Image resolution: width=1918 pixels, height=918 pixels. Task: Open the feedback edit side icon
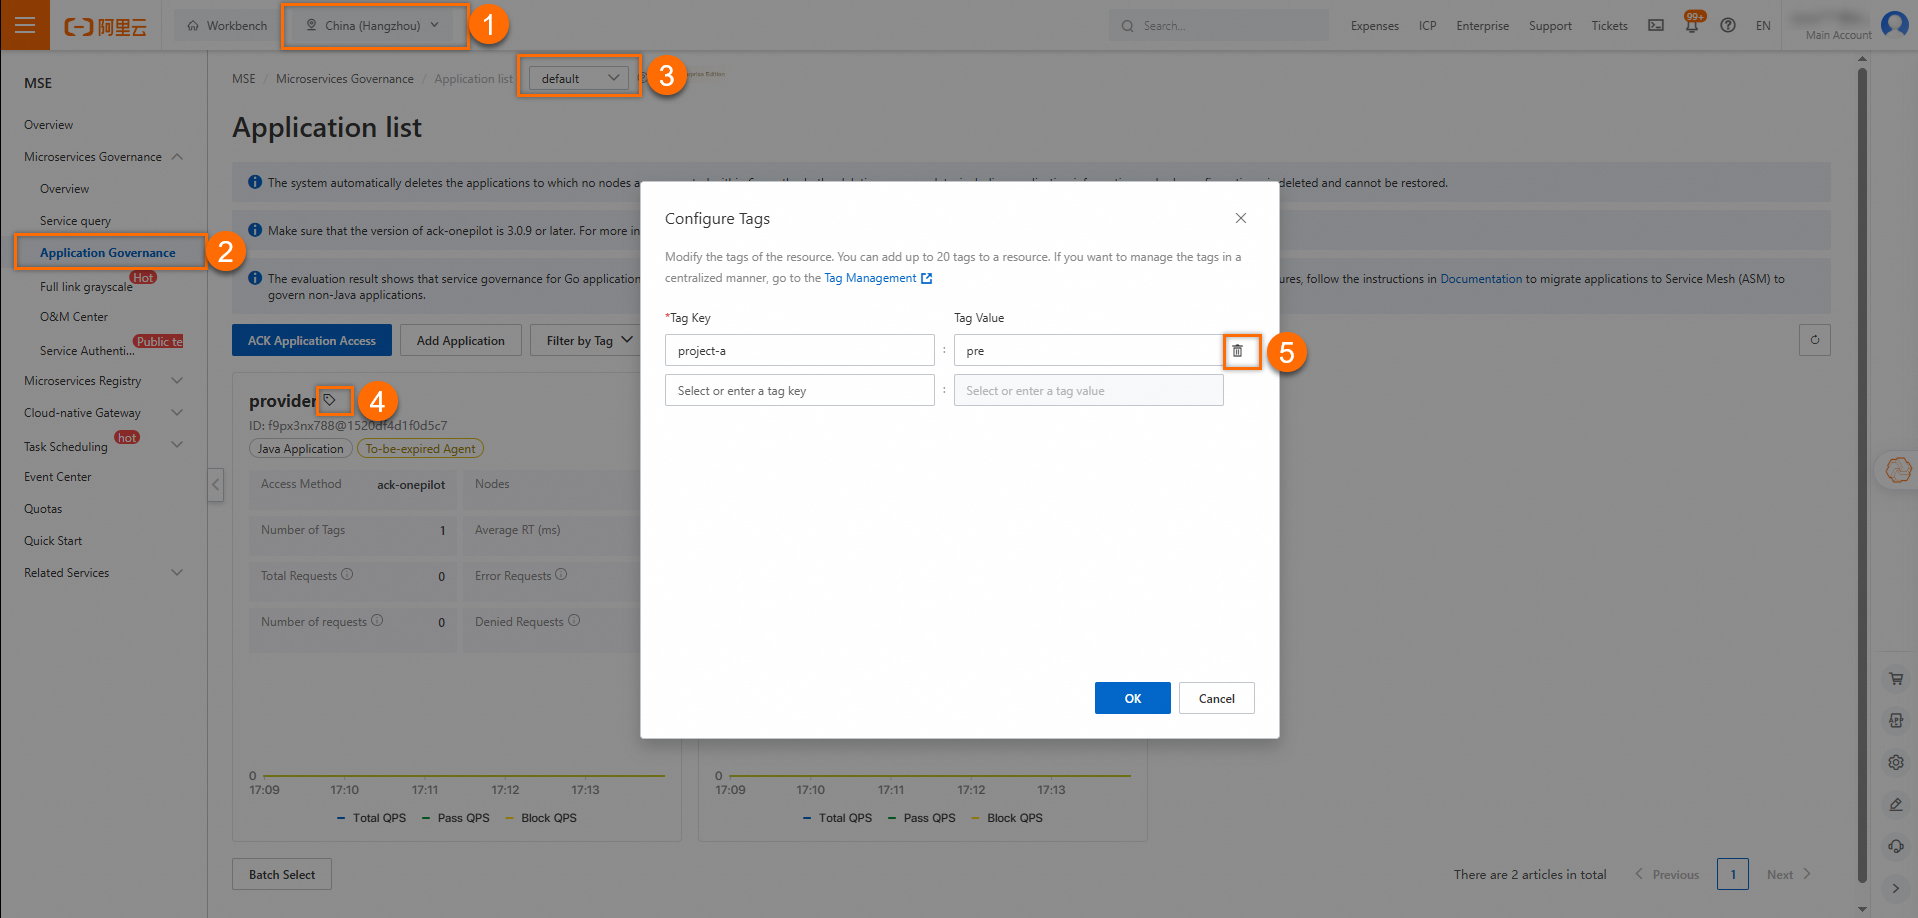[1896, 805]
